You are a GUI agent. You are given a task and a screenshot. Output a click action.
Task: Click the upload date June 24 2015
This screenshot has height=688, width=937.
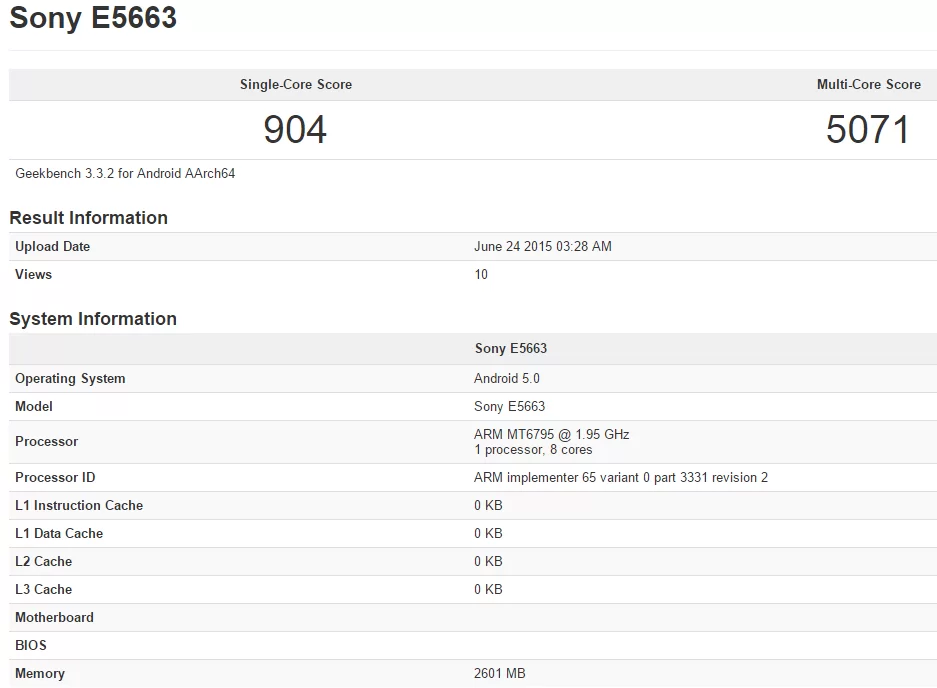543,246
